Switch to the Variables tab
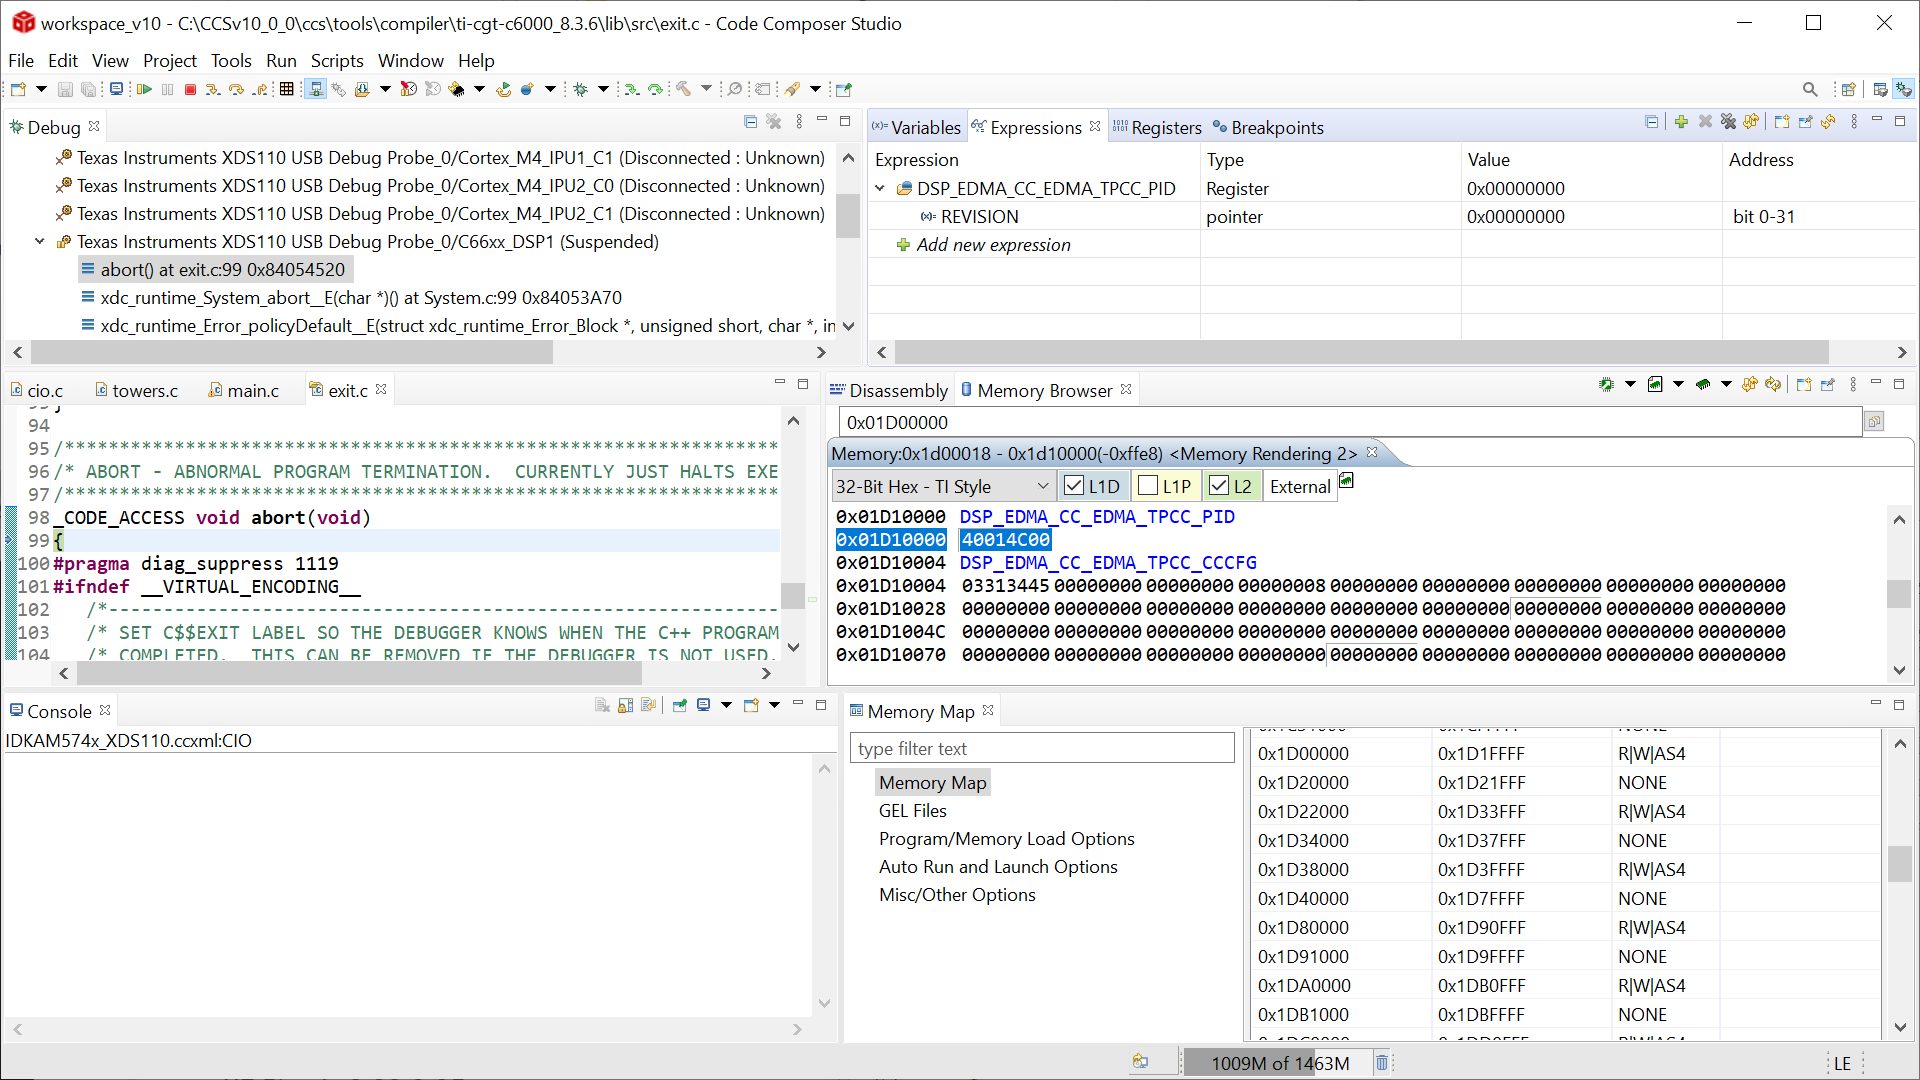The width and height of the screenshot is (1920, 1080). pos(916,128)
